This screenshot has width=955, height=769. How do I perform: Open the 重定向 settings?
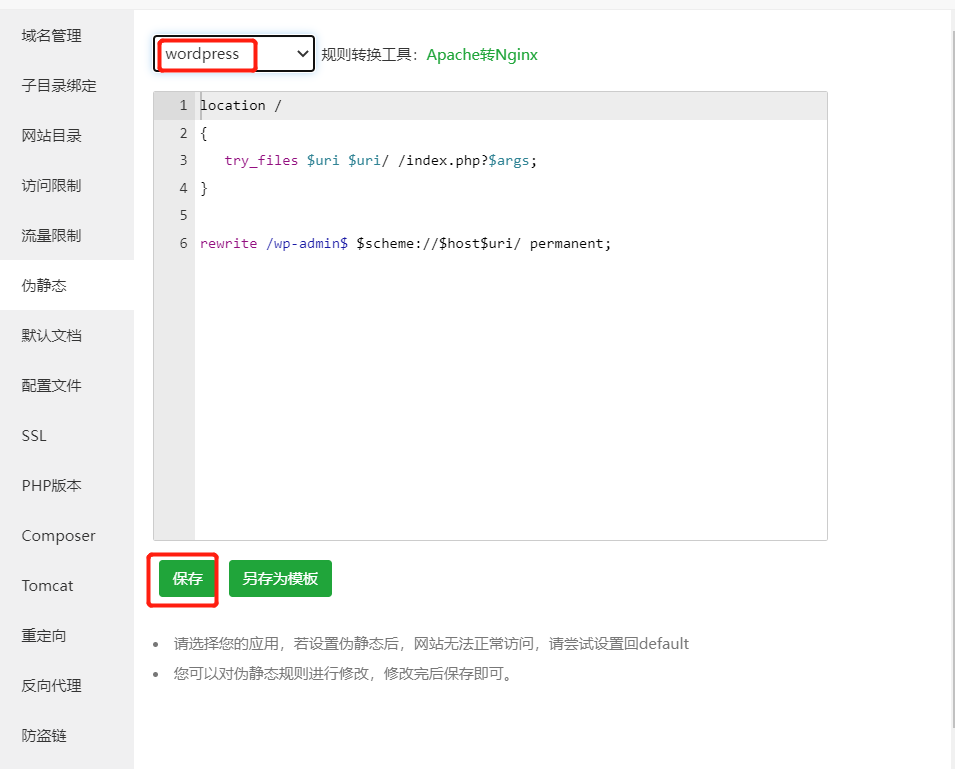coord(43,635)
